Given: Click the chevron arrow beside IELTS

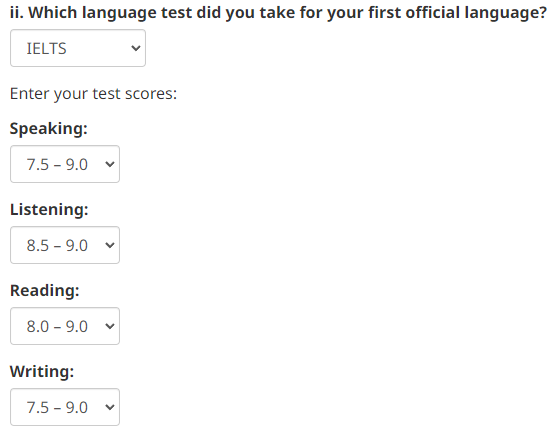Looking at the screenshot, I should [136, 48].
